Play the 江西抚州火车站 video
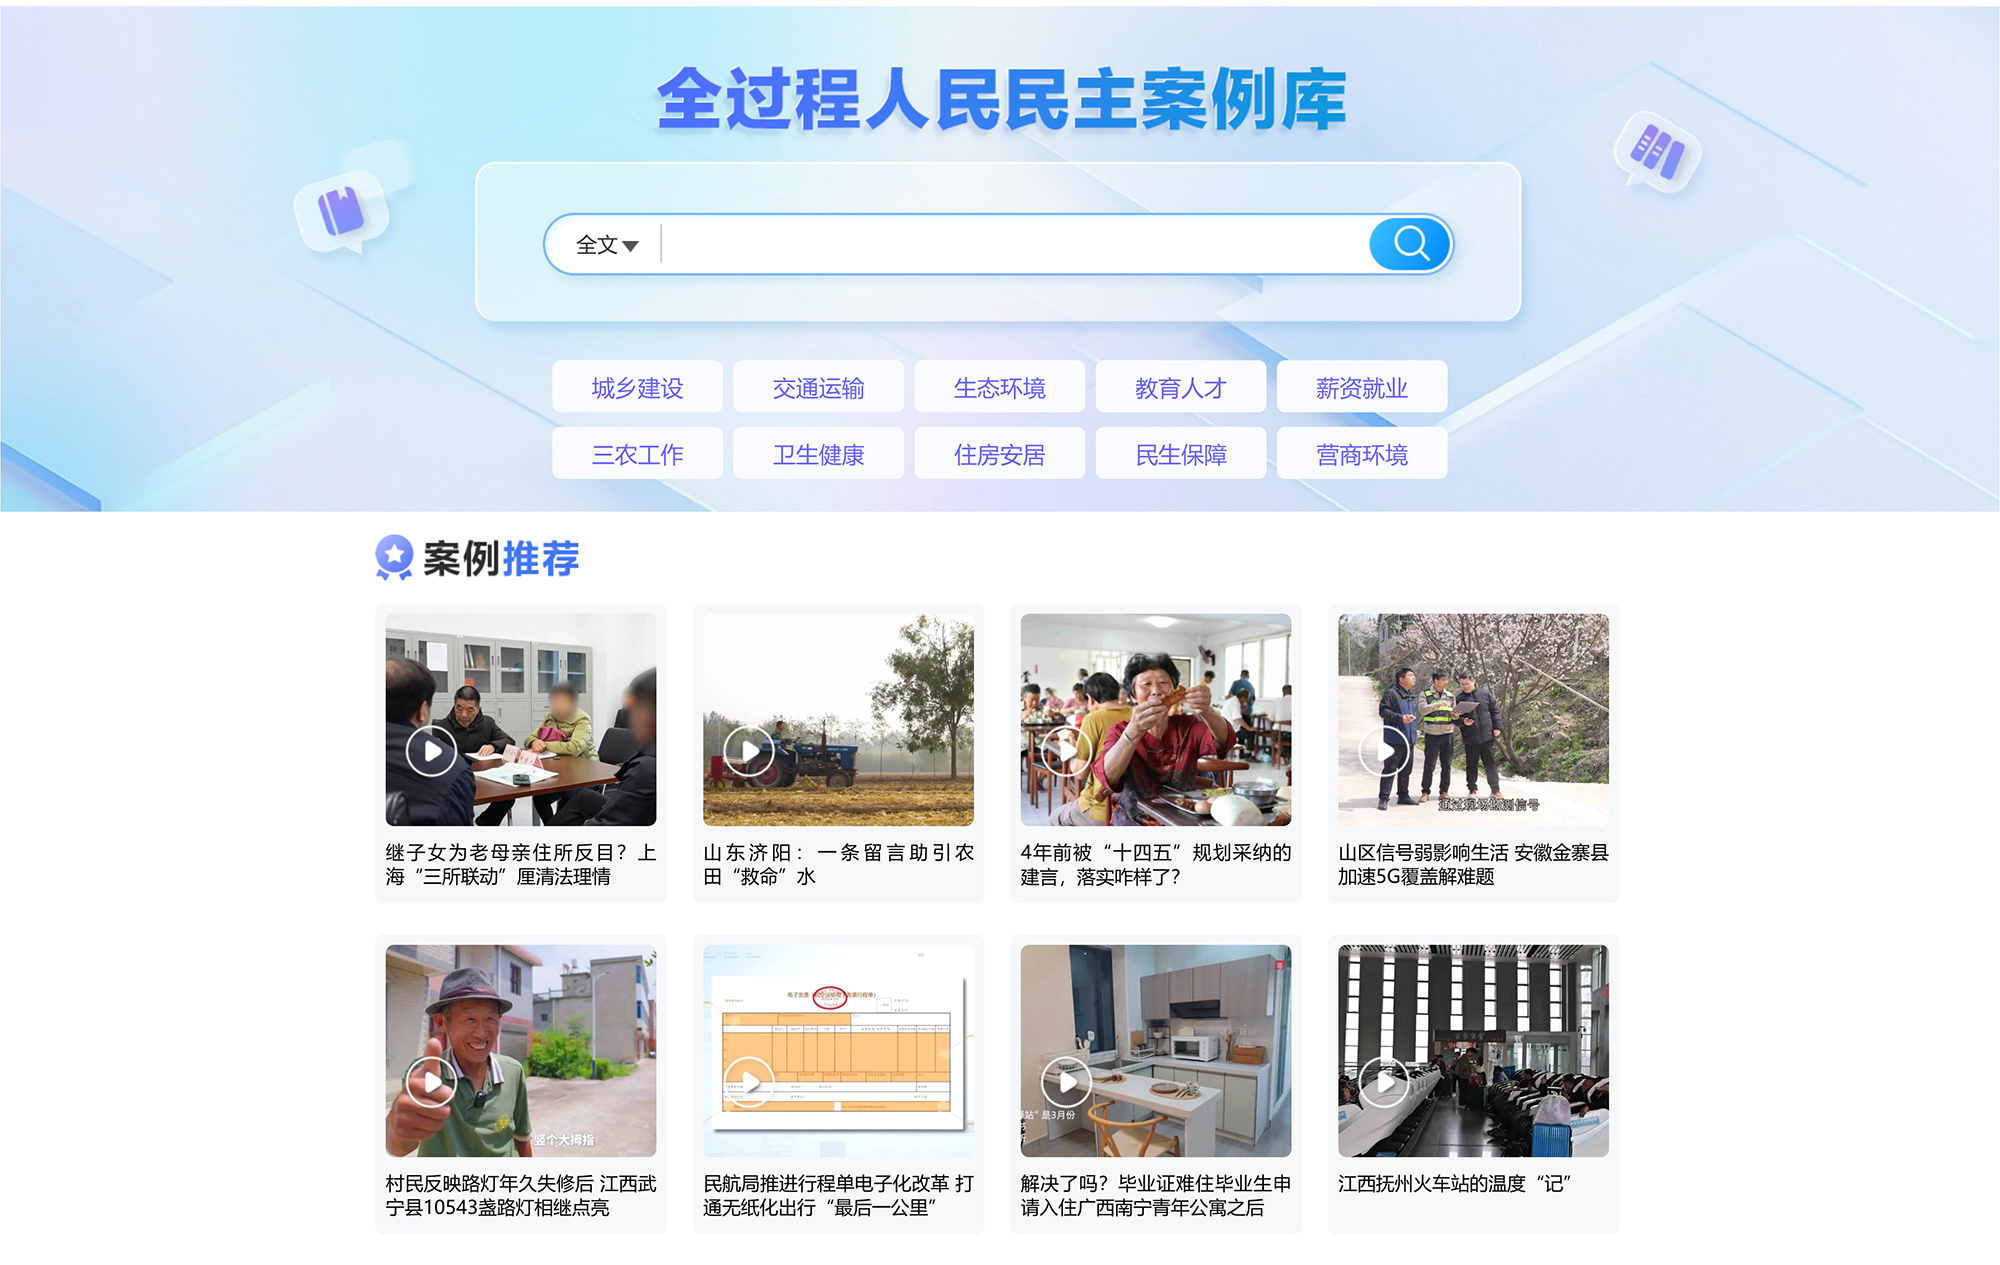2000x1265 pixels. (1384, 1082)
